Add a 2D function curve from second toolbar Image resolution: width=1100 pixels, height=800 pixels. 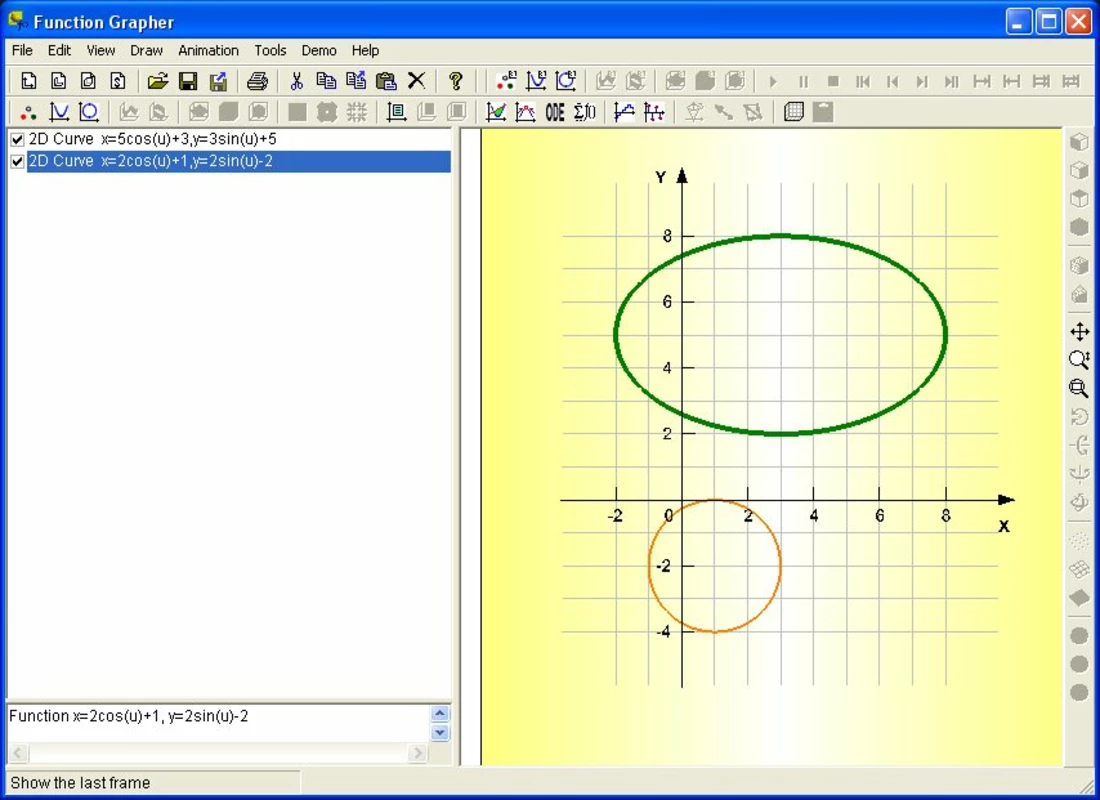(59, 112)
